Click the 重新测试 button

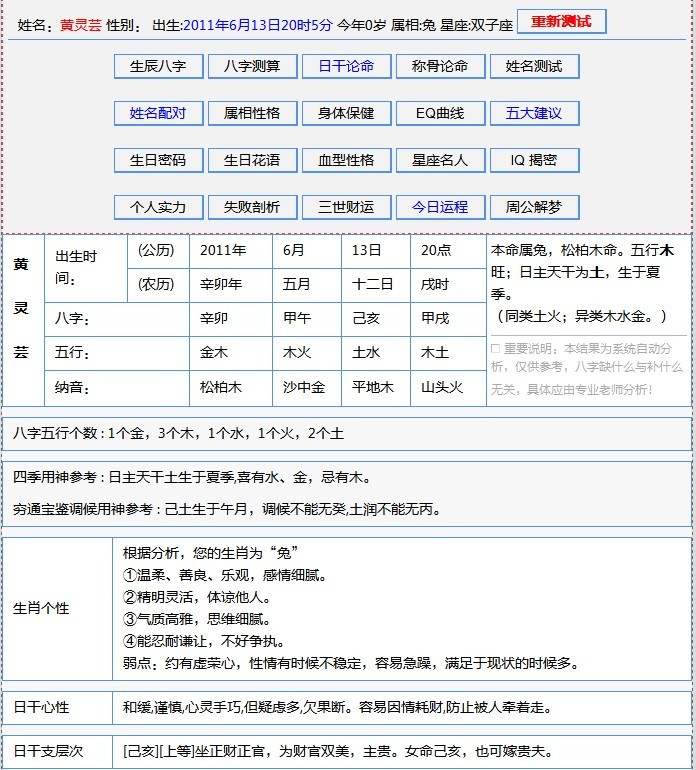pyautogui.click(x=561, y=22)
